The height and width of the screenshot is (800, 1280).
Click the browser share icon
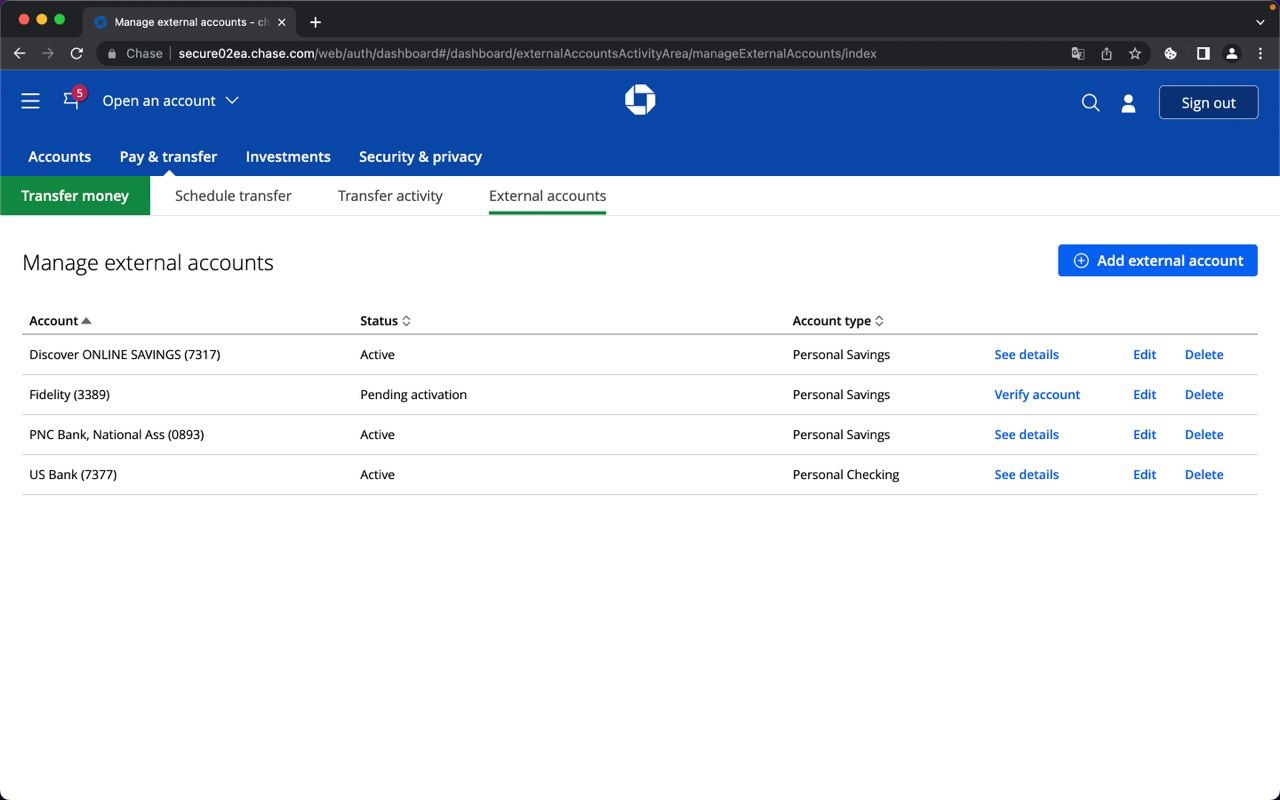tap(1106, 53)
